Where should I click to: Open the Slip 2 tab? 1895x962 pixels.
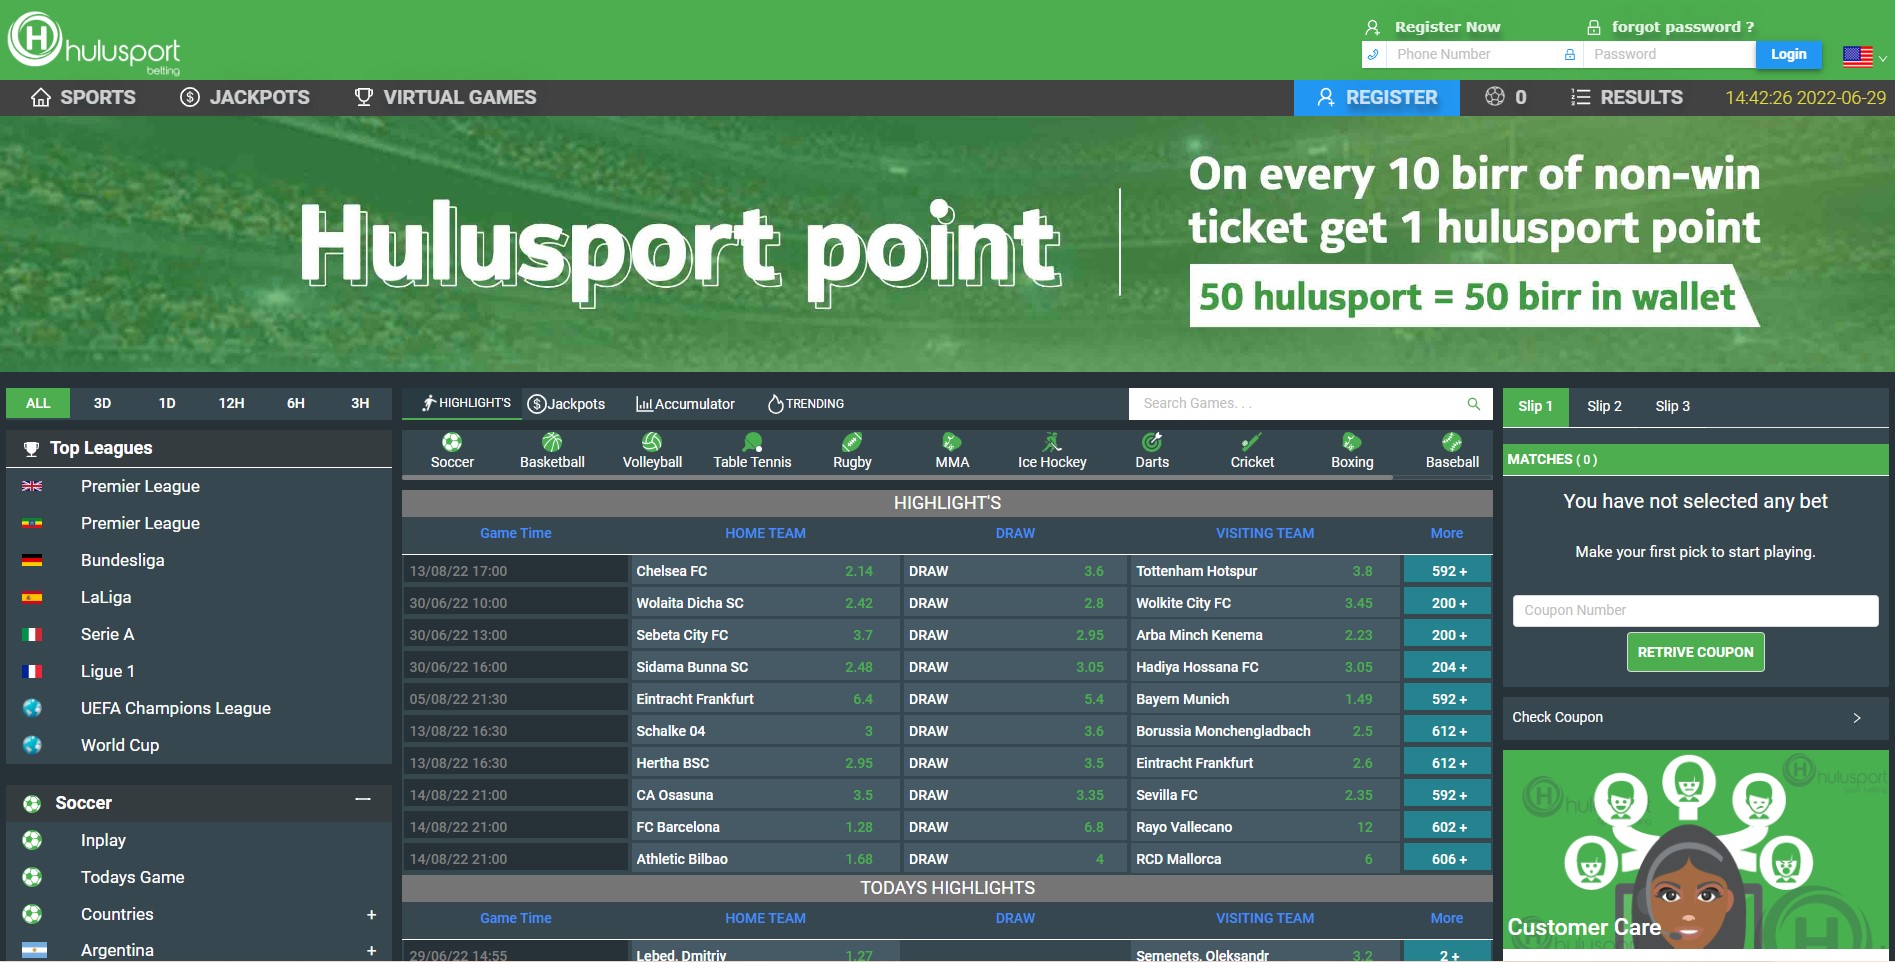[x=1604, y=406]
